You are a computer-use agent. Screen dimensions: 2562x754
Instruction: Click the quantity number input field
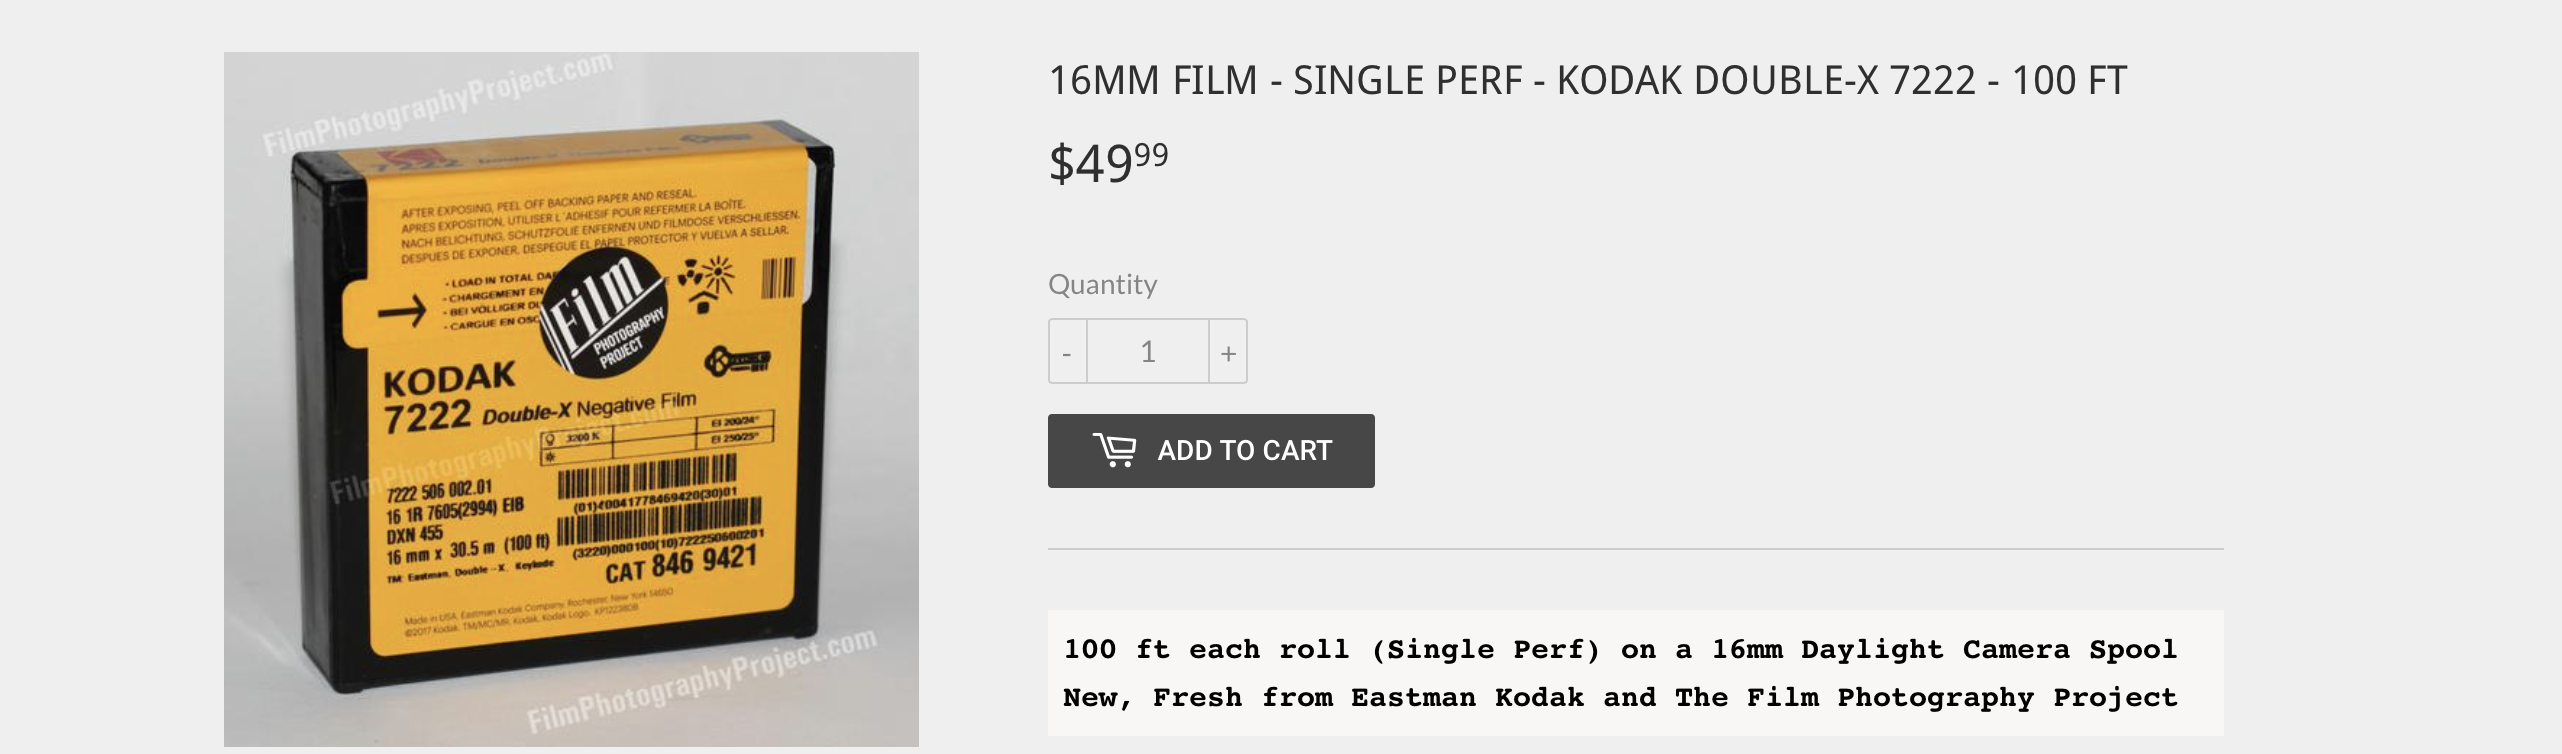1147,352
